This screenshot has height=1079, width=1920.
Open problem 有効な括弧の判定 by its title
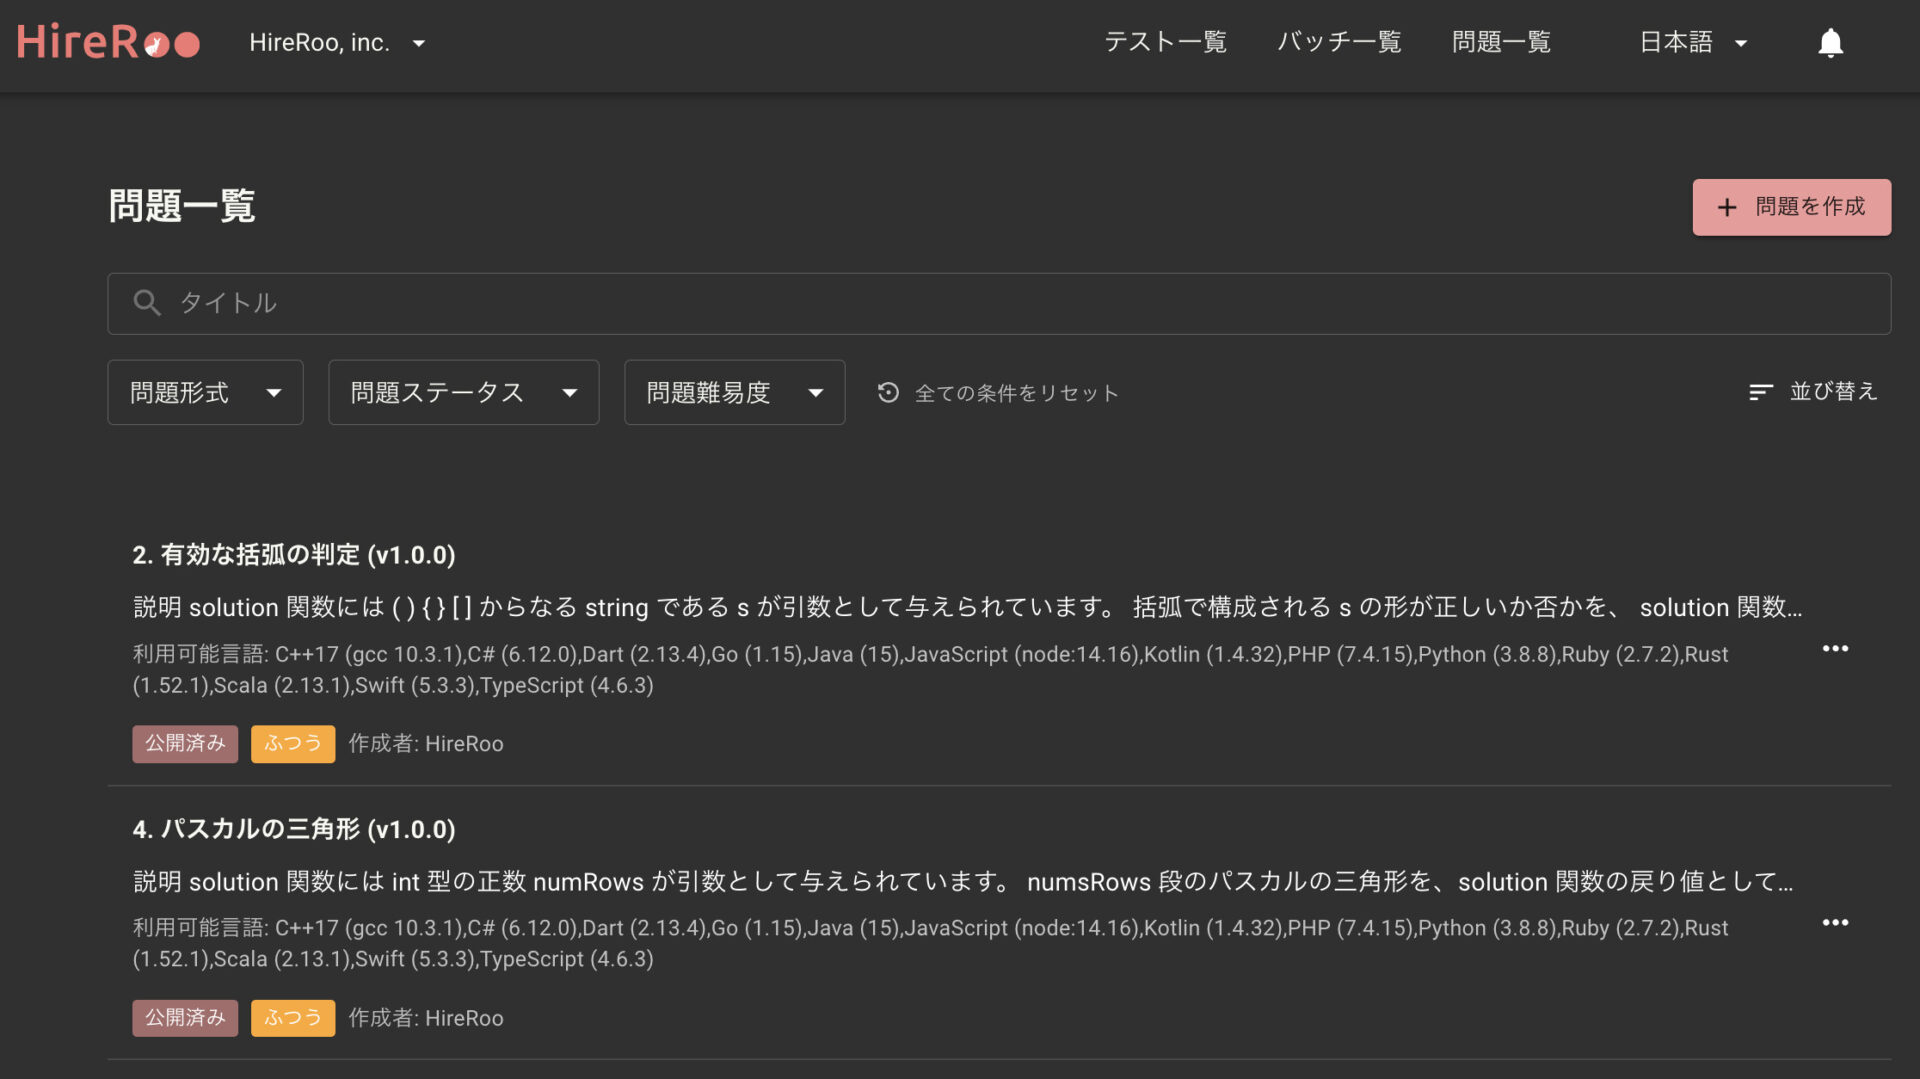294,555
